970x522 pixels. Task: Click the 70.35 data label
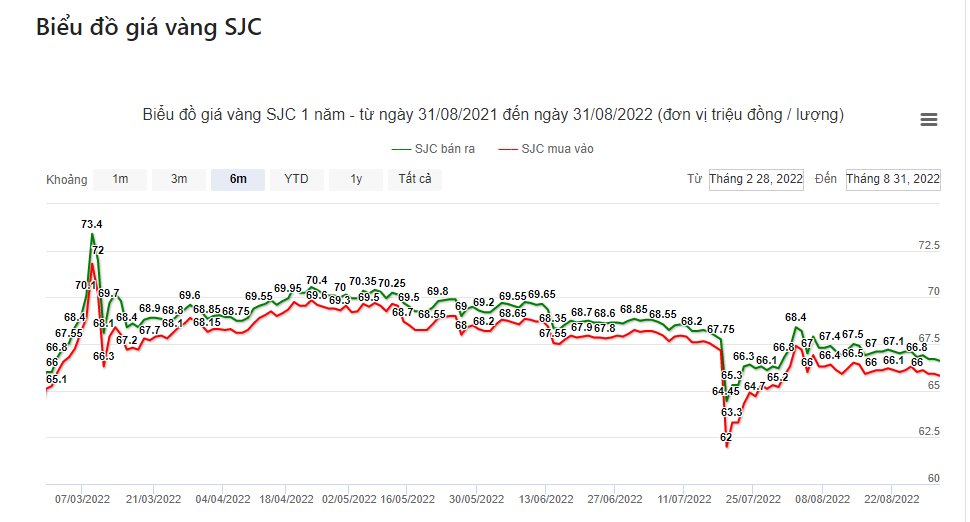click(363, 281)
